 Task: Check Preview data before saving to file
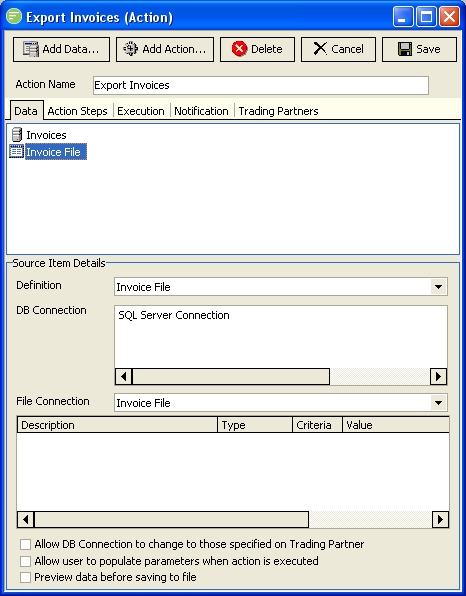point(25,577)
